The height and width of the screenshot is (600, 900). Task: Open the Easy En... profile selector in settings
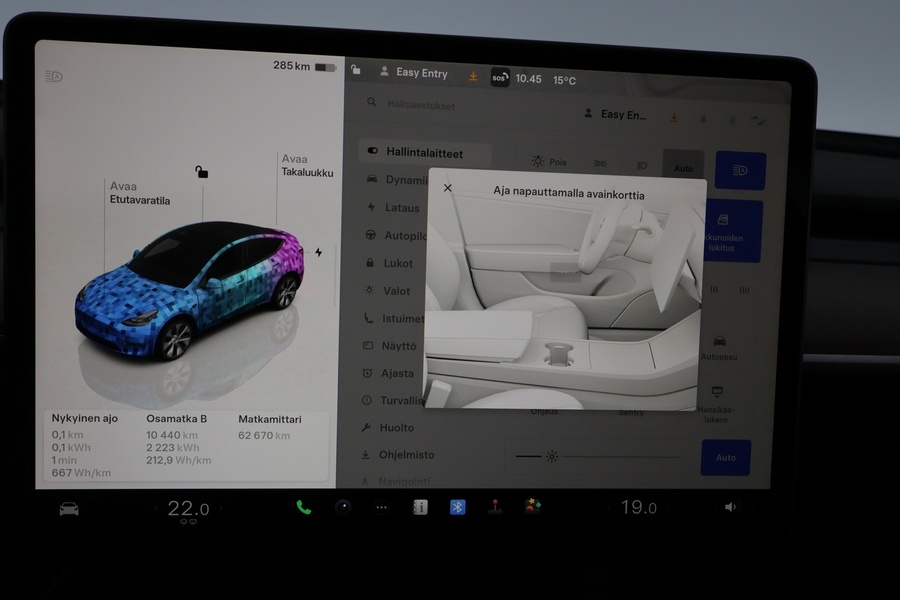tap(620, 114)
